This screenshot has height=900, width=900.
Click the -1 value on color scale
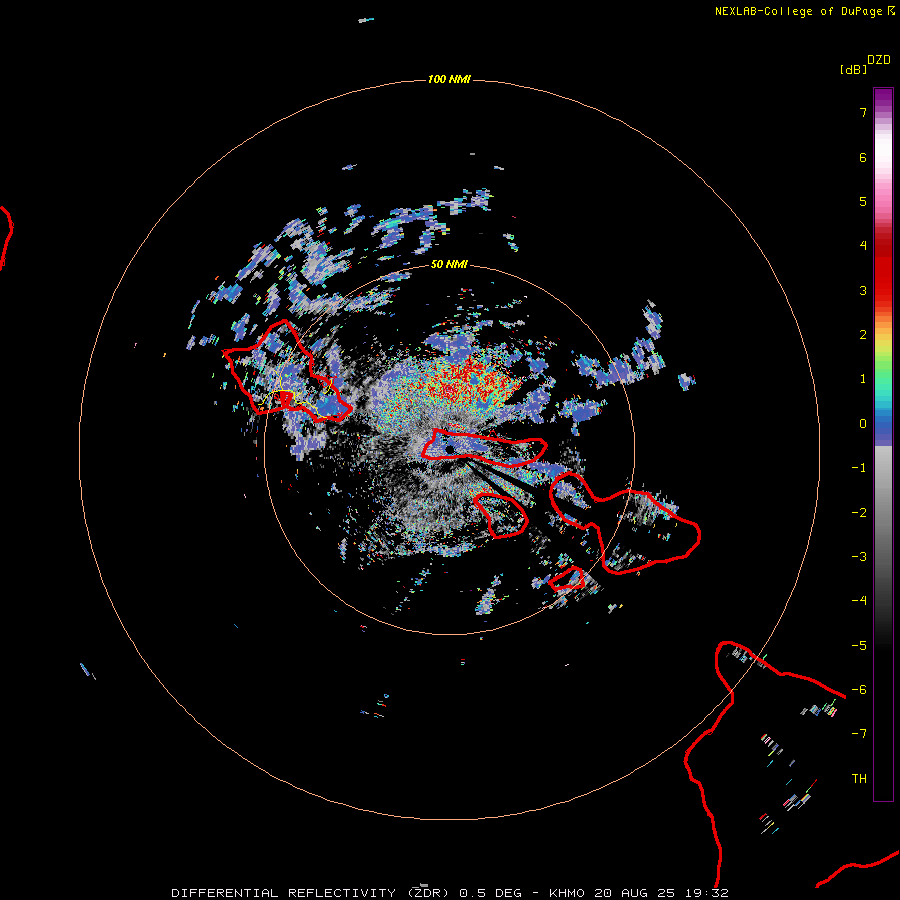[x=859, y=468]
